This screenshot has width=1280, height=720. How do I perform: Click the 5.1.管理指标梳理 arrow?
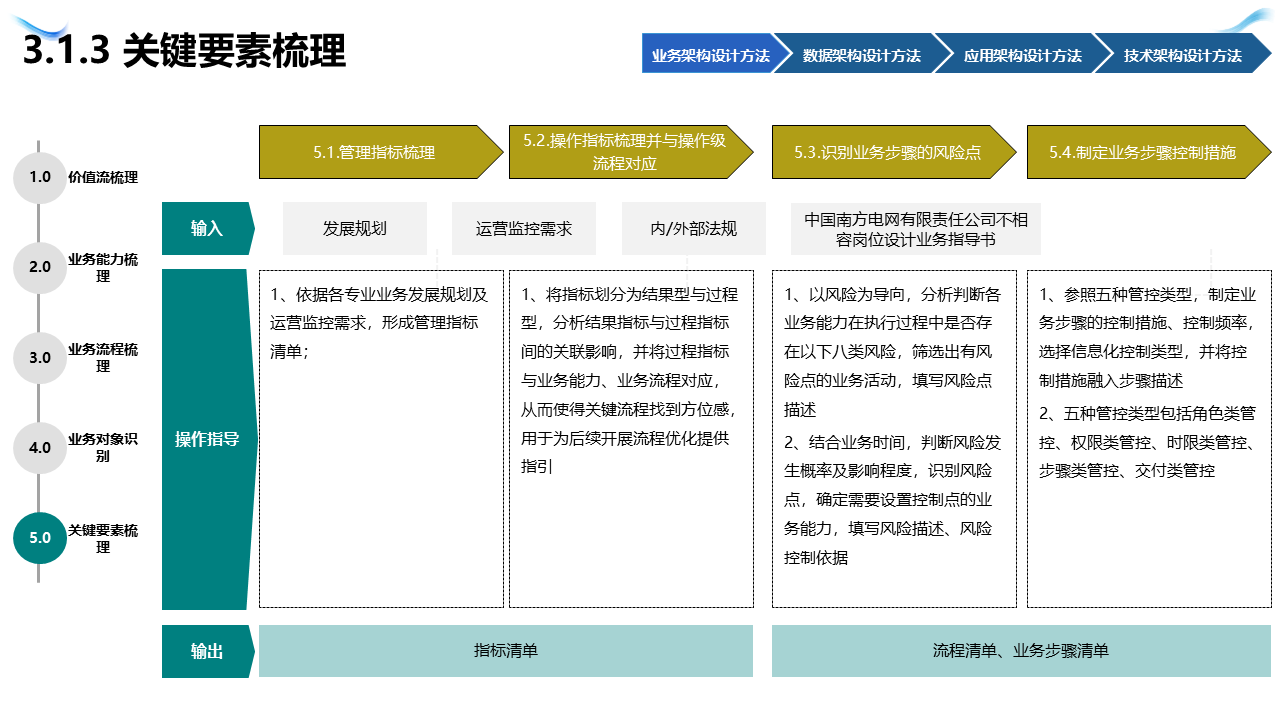381,152
